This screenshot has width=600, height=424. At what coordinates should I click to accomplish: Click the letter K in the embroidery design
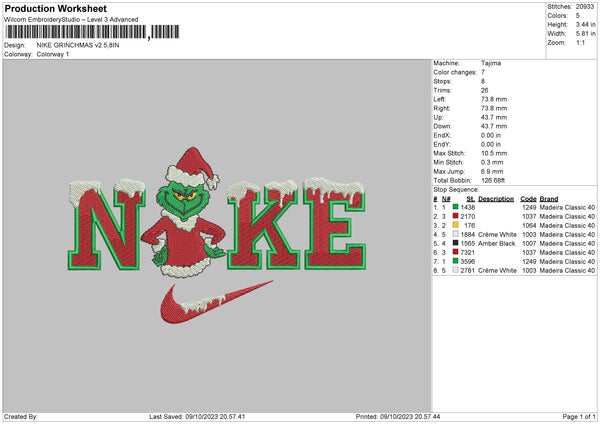pyautogui.click(x=263, y=225)
